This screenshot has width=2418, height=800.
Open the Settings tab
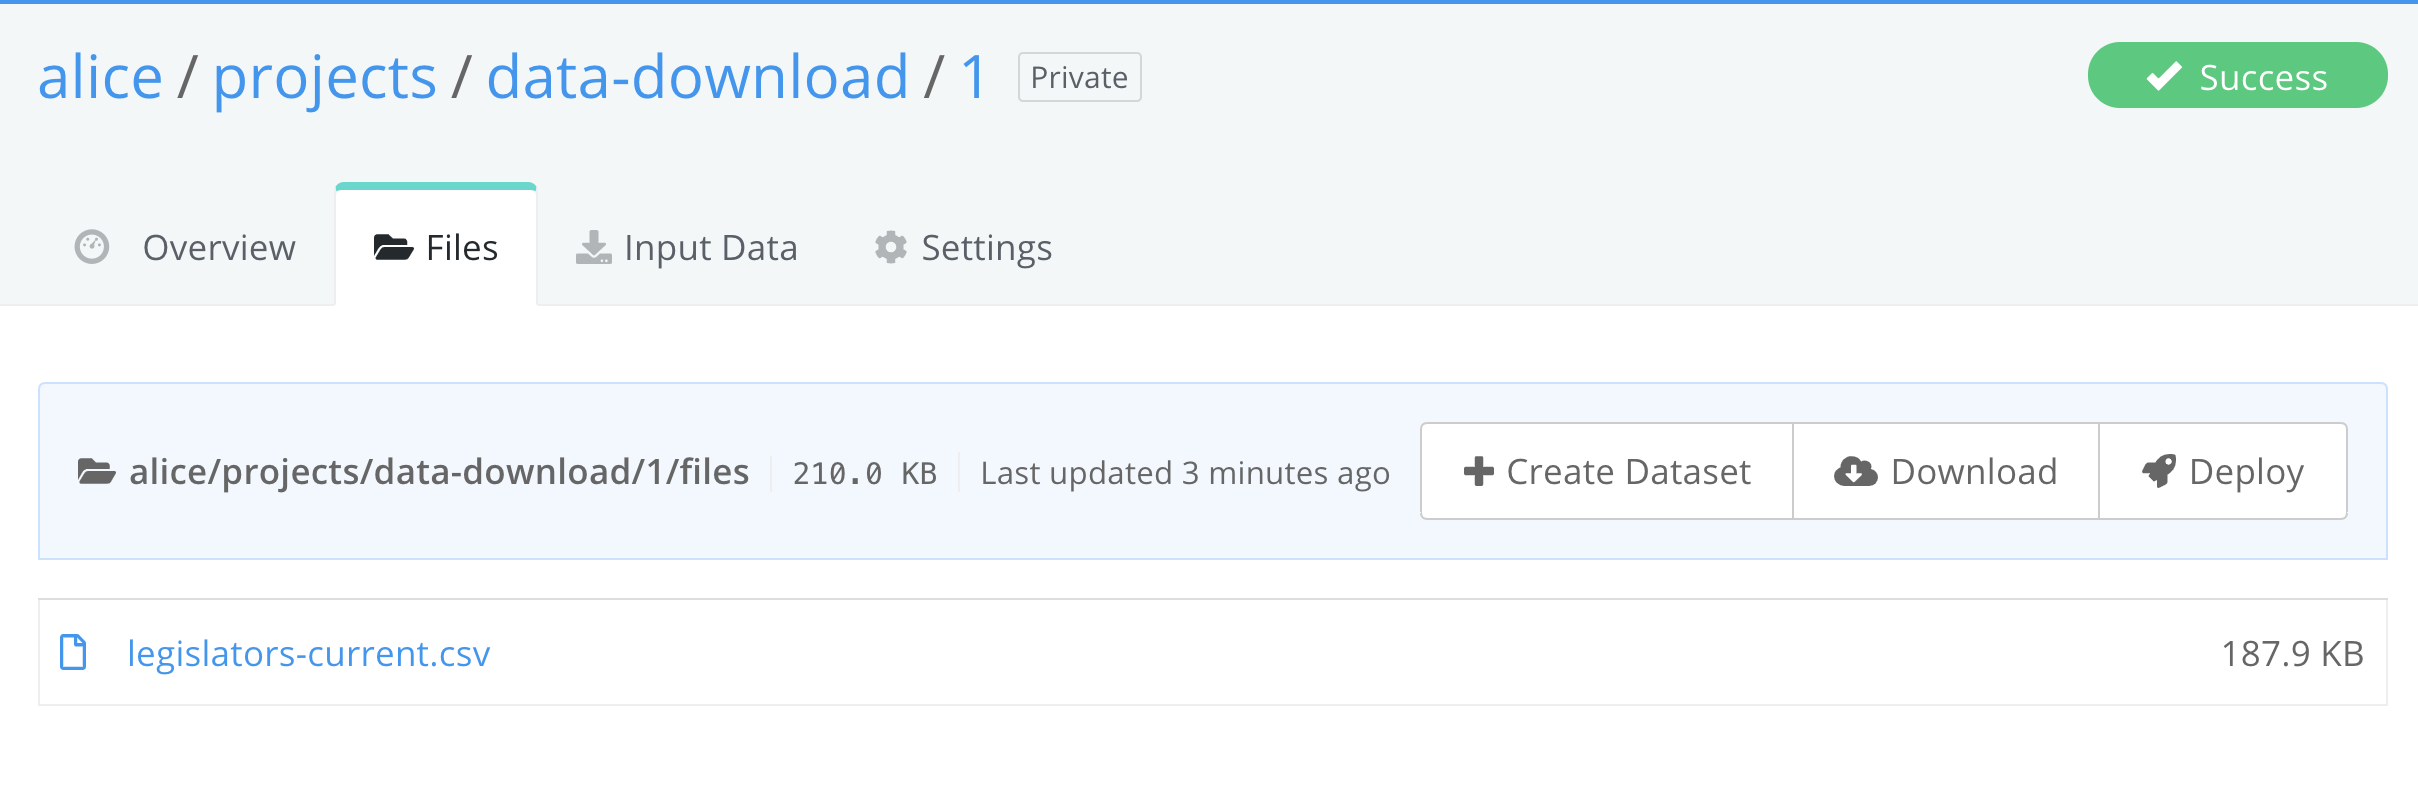(986, 247)
